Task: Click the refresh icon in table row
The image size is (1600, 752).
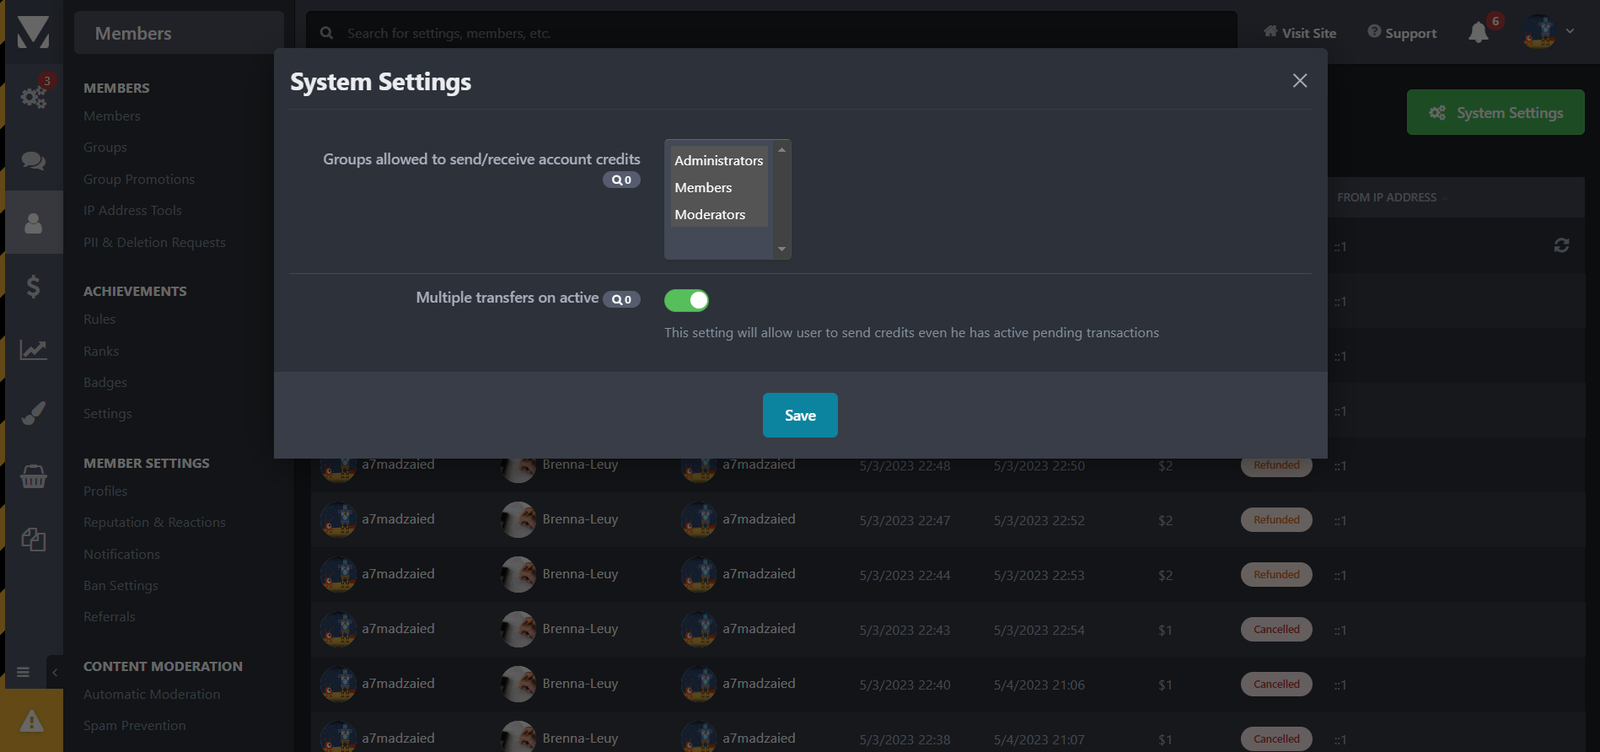Action: 1561,245
